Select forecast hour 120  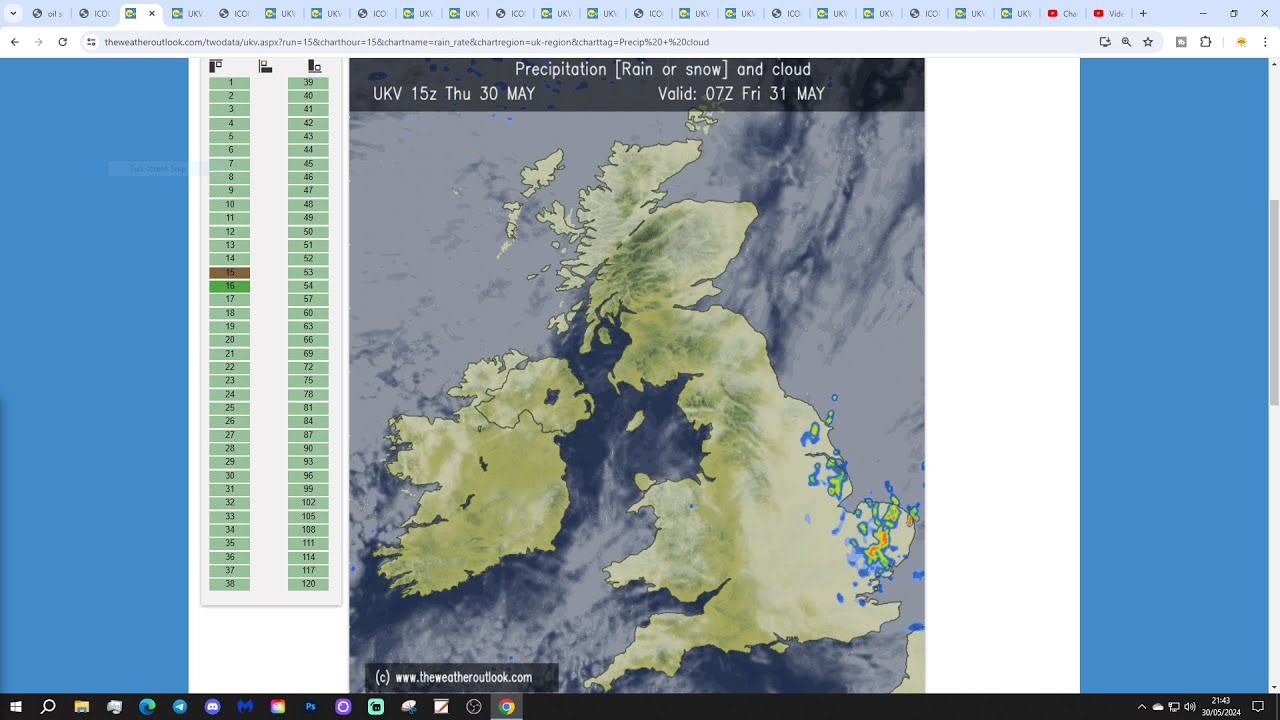click(308, 584)
